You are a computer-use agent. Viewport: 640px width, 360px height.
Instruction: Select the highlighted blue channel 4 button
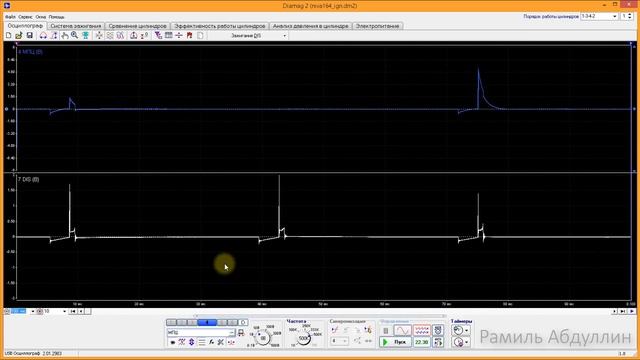[x=207, y=322]
